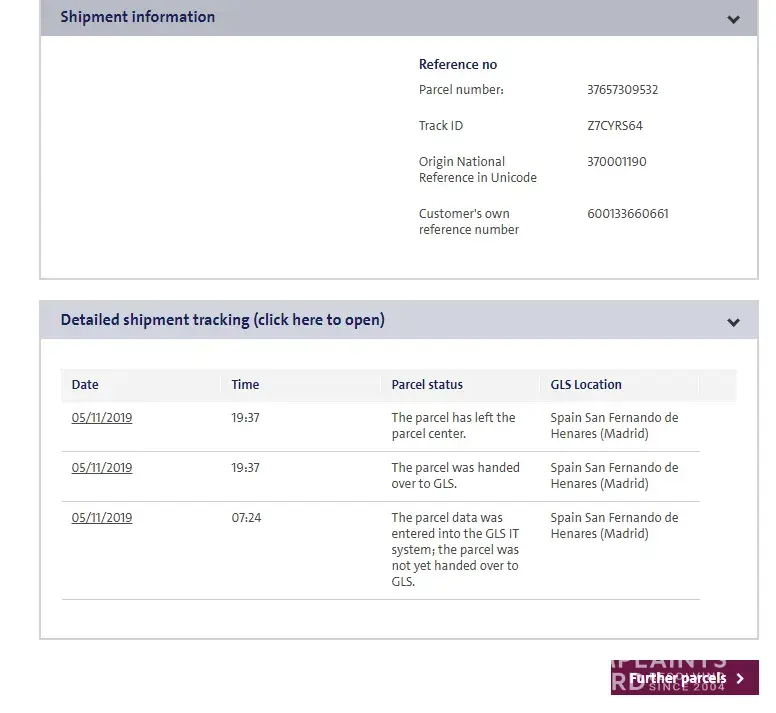Open the Detailed shipment tracking heading text

pos(222,320)
